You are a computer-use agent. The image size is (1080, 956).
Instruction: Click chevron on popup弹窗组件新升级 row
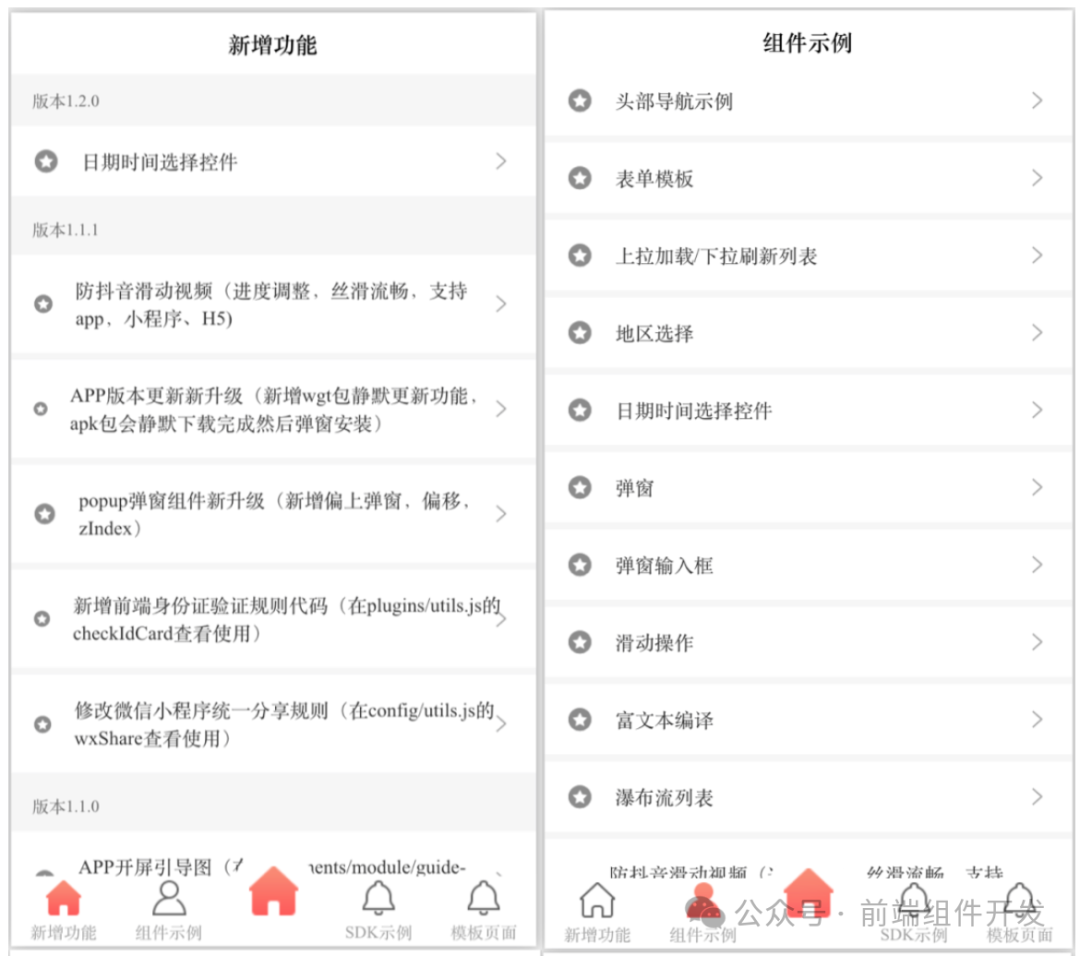point(501,514)
